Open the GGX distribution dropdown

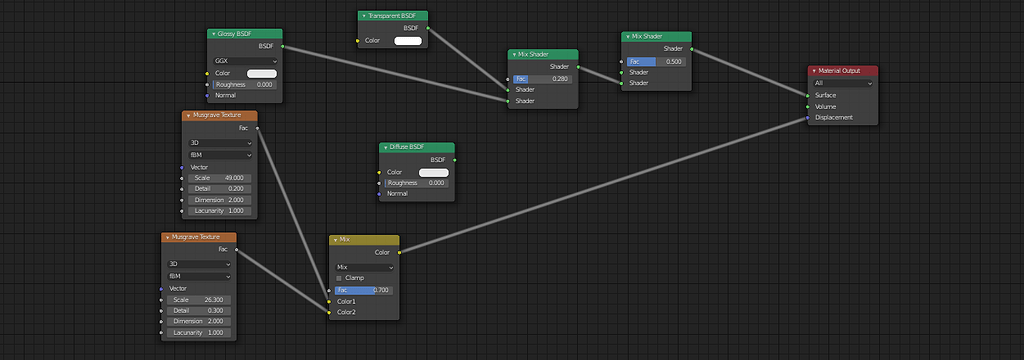click(245, 61)
